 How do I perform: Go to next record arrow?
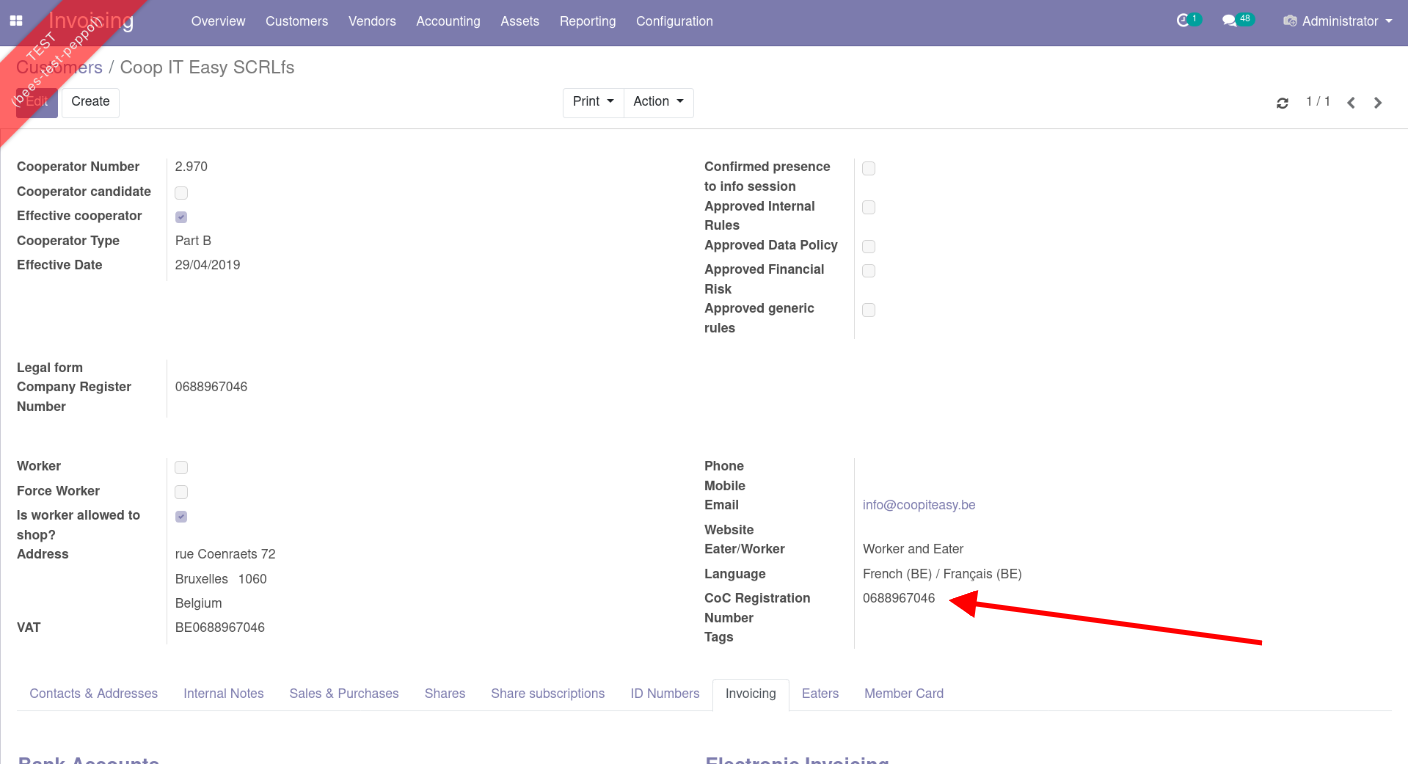1378,103
